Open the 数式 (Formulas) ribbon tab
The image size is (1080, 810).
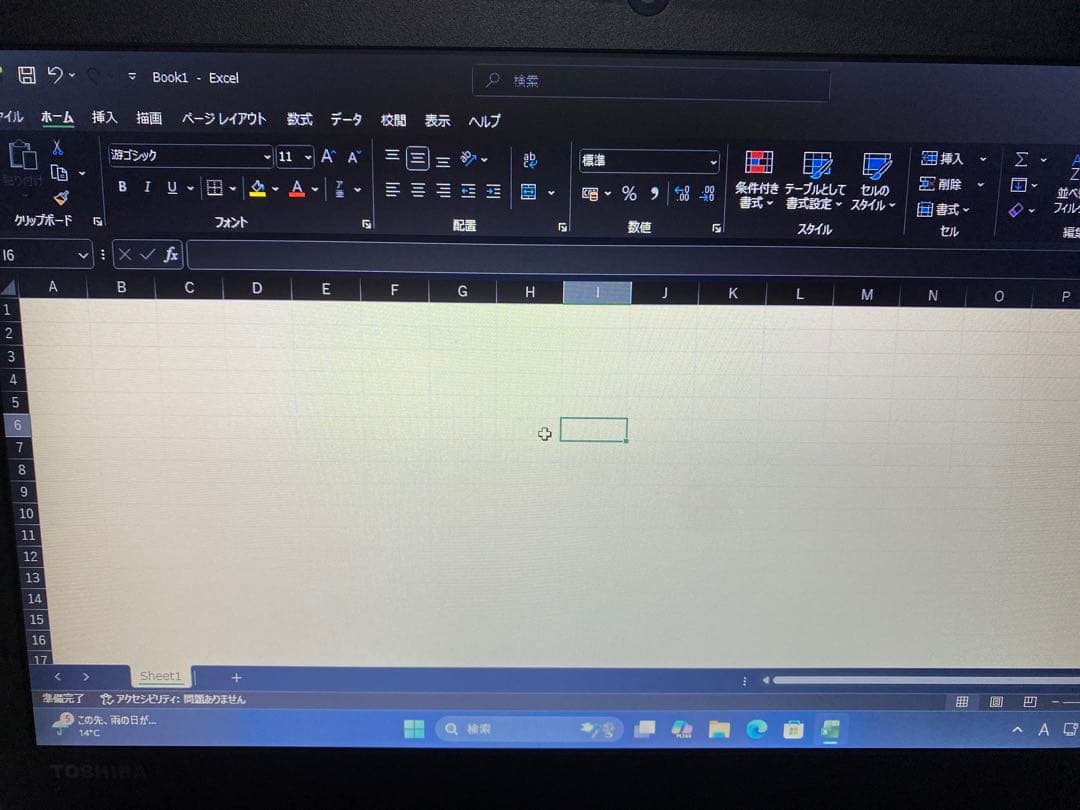(x=299, y=119)
